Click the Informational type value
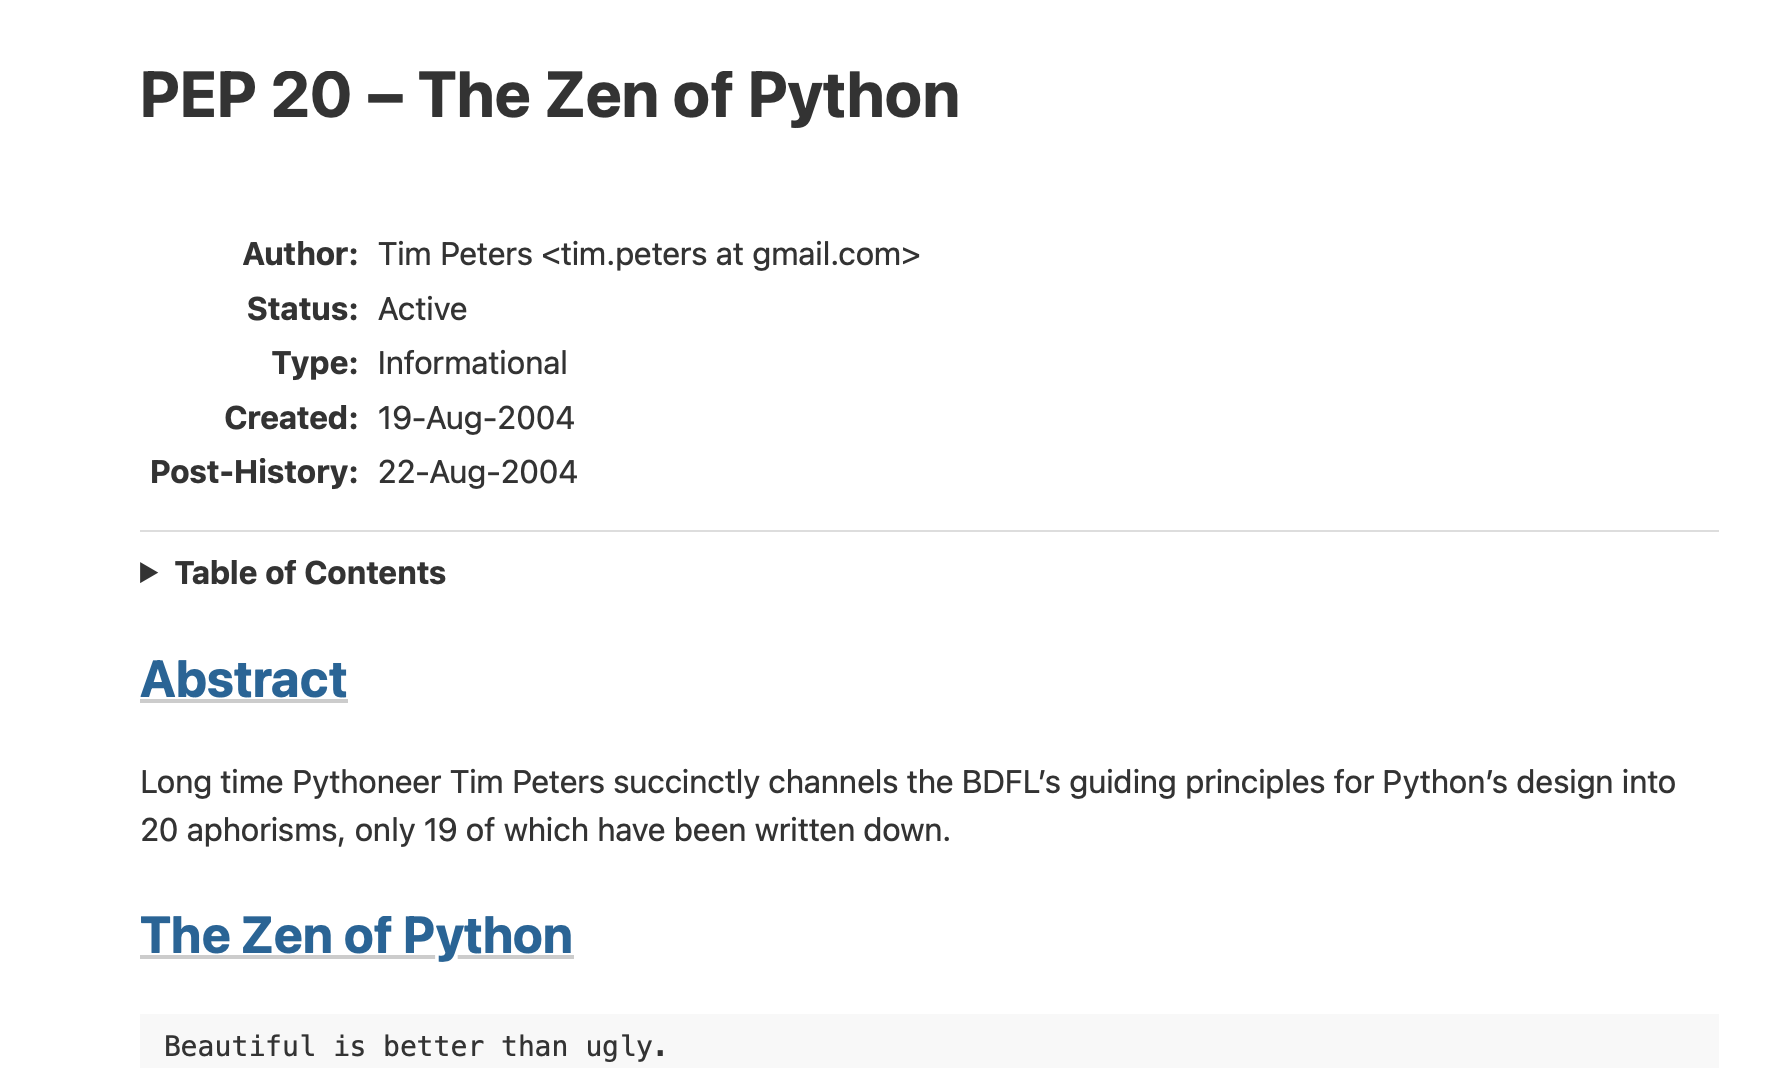This screenshot has height=1068, width=1786. click(472, 363)
